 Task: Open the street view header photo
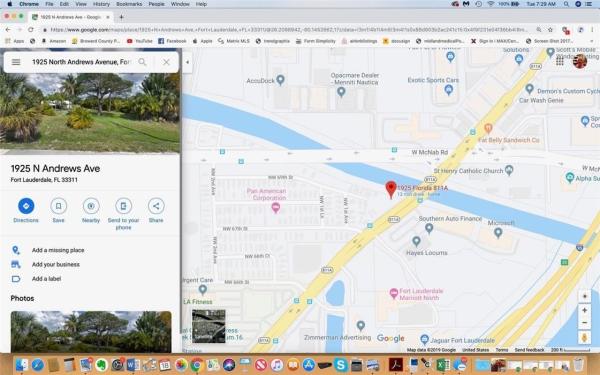(x=90, y=113)
